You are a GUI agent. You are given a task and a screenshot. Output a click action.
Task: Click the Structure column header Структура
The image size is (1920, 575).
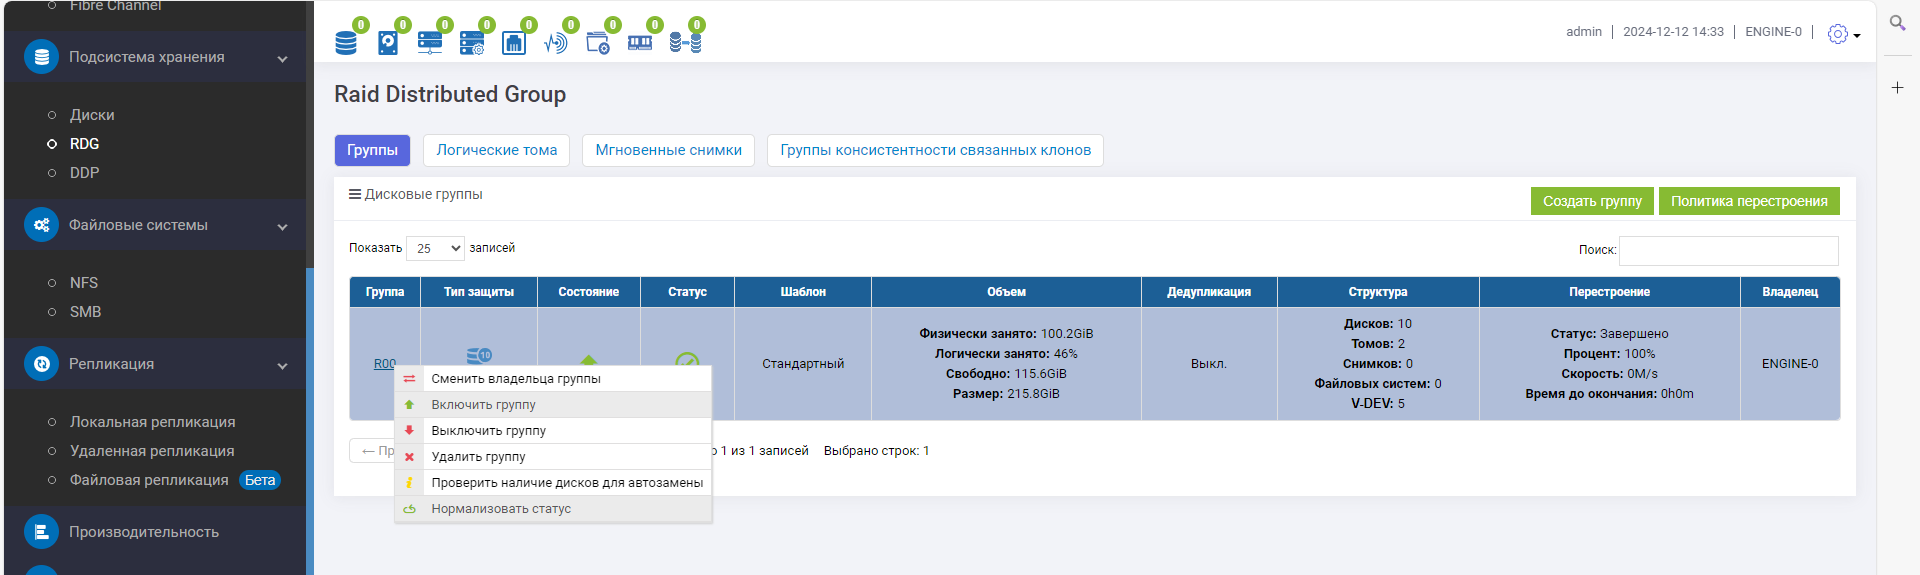tap(1378, 292)
